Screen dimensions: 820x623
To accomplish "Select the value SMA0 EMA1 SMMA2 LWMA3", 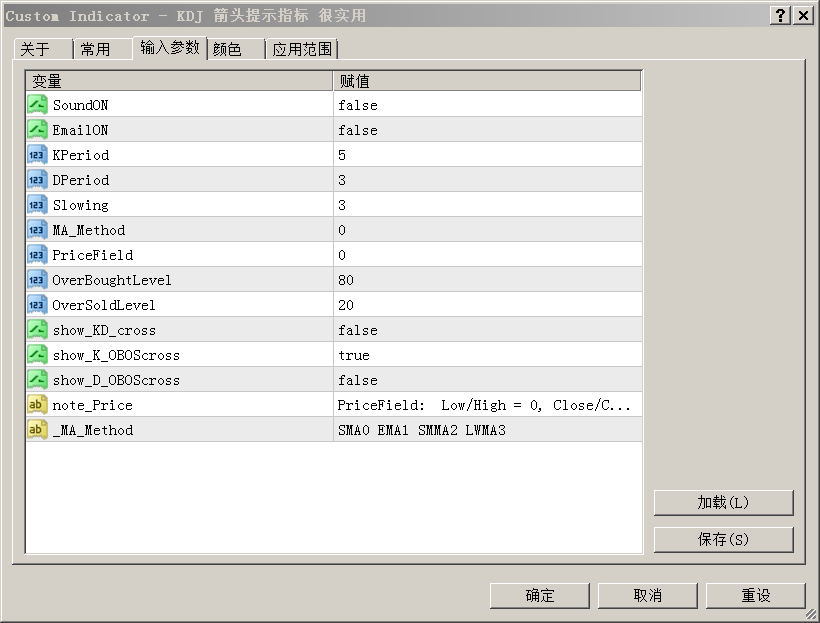I will click(422, 430).
